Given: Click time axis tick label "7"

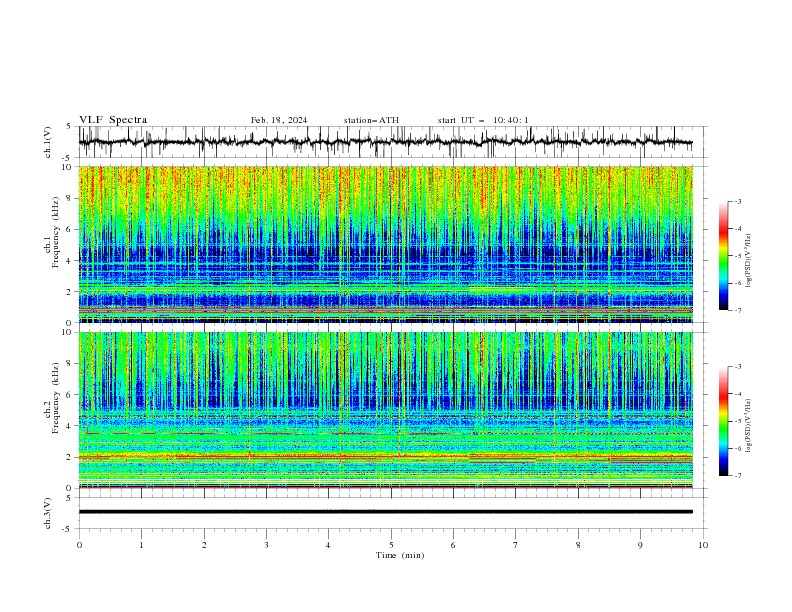Looking at the screenshot, I should pyautogui.click(x=516, y=545).
